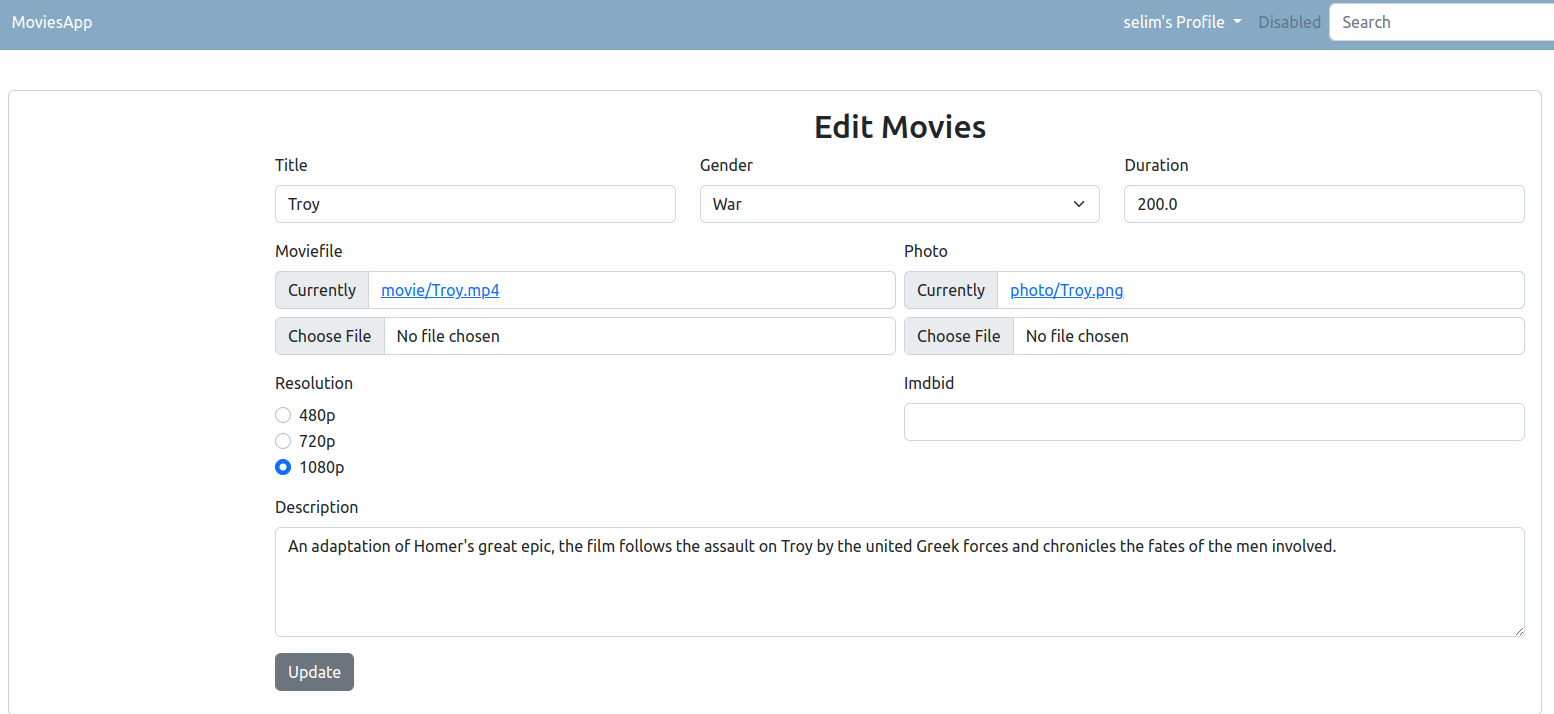The image size is (1554, 714).
Task: Expand selim's Profile dropdown menu
Action: click(1182, 22)
